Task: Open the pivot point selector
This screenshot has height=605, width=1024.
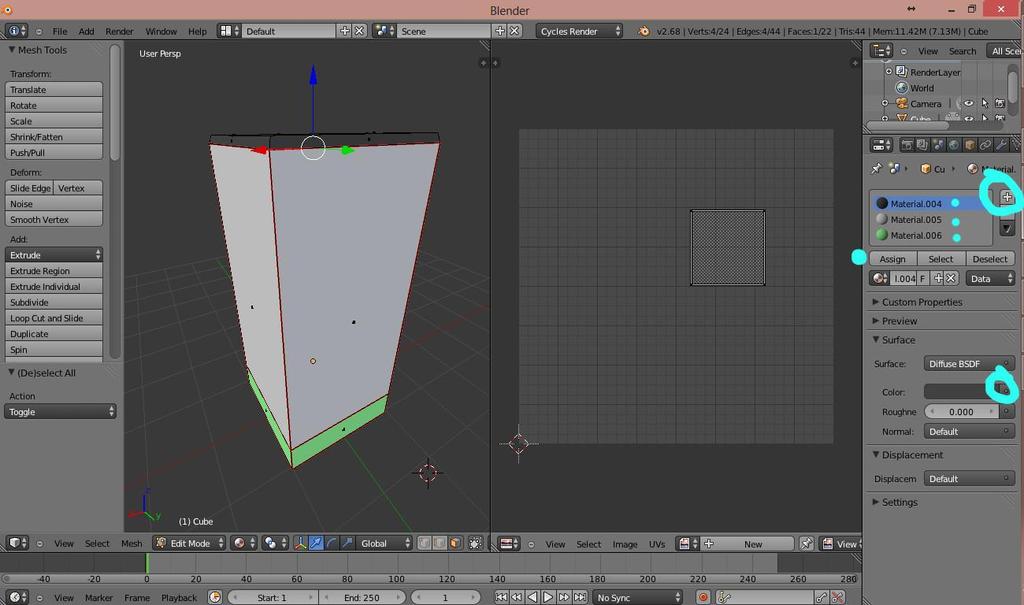Action: (274, 543)
